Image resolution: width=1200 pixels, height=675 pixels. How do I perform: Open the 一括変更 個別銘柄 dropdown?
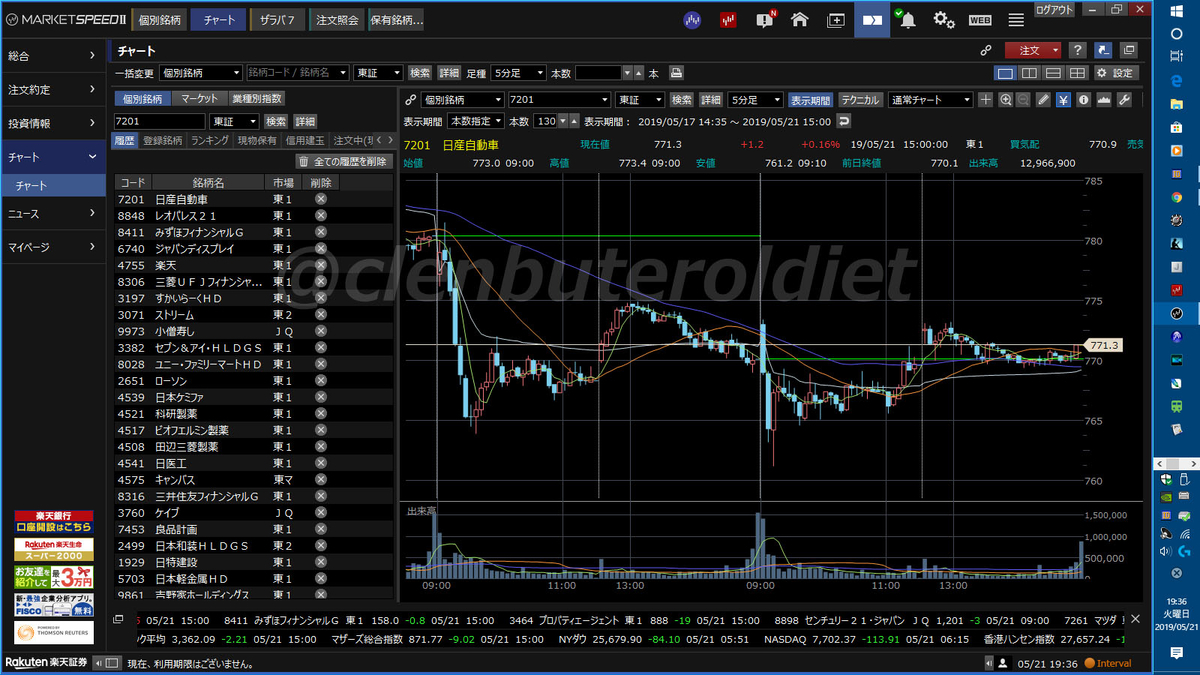click(x=200, y=73)
